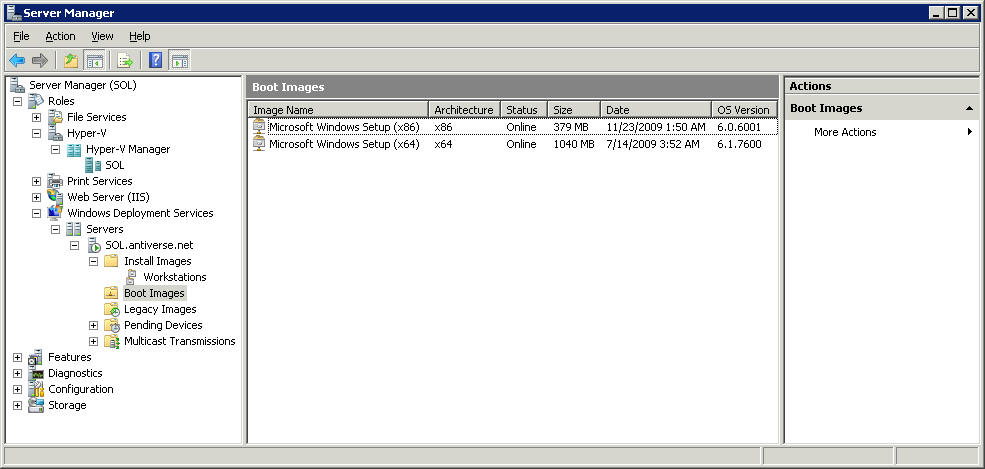Open the File menu
The image size is (985, 469).
(21, 36)
